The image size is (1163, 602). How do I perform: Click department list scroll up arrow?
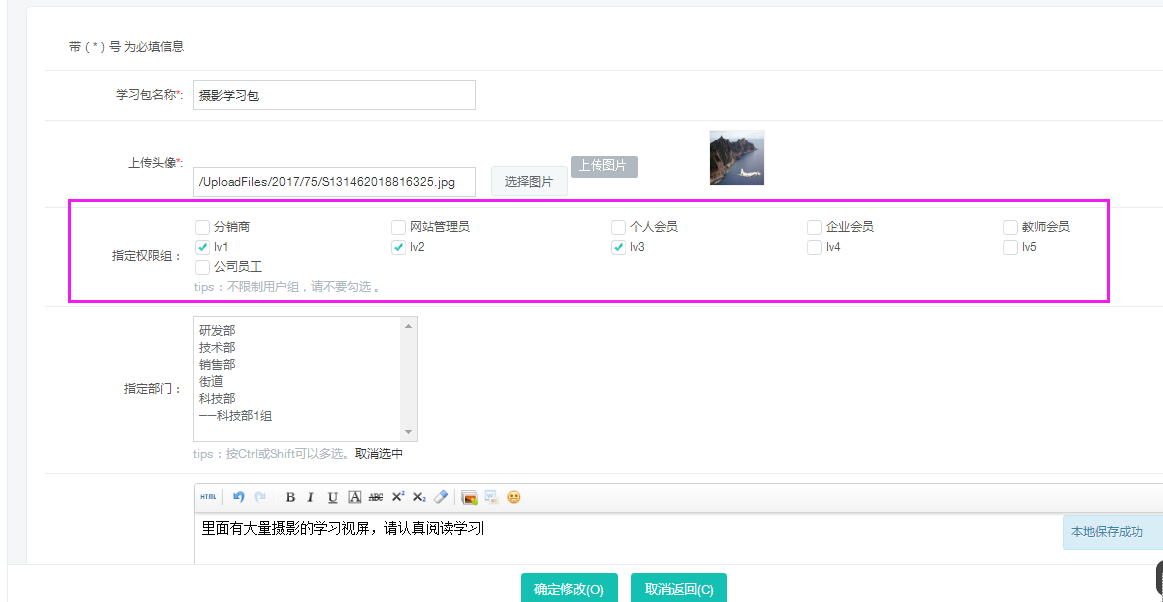(x=409, y=325)
